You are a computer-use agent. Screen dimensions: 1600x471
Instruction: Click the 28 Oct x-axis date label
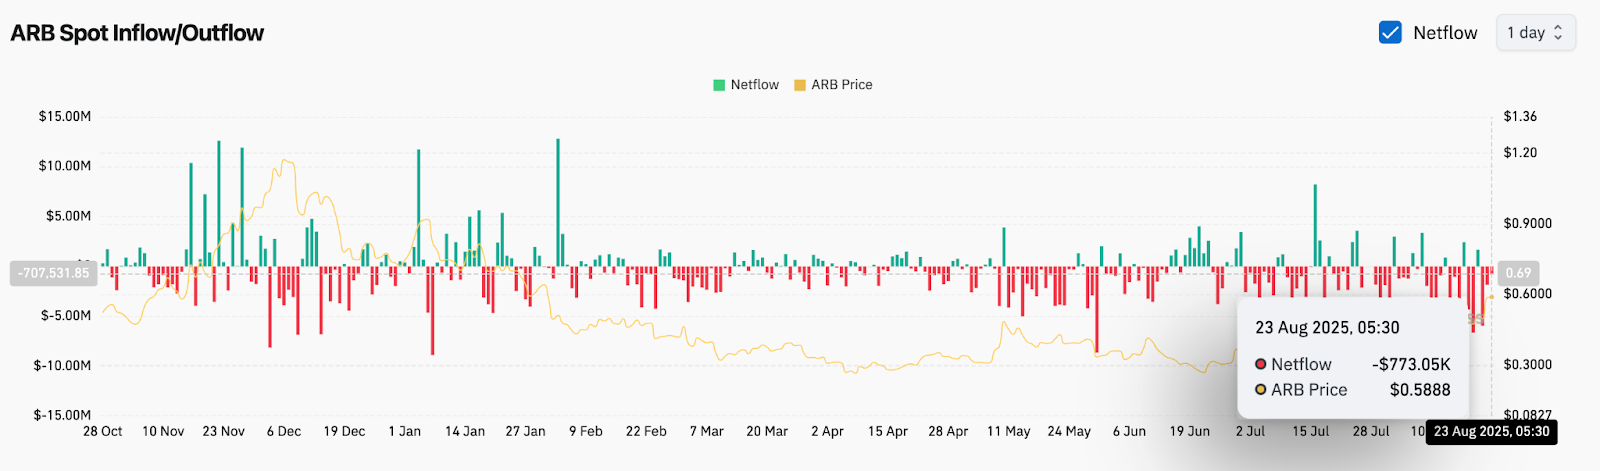[x=103, y=431]
